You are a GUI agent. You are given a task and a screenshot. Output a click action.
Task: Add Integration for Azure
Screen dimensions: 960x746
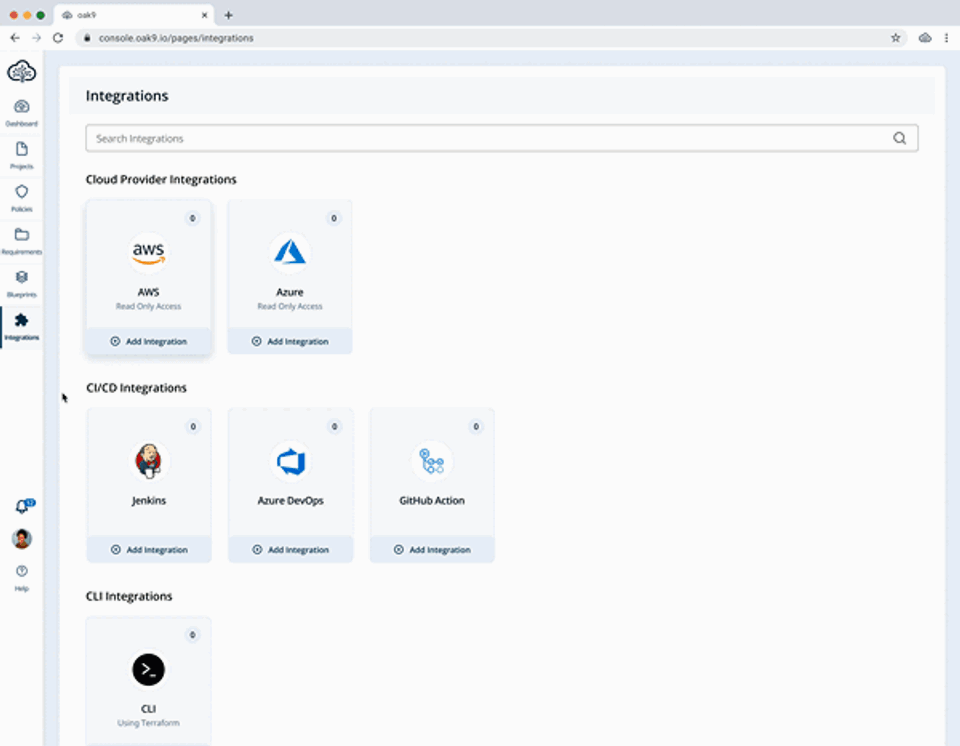tap(290, 341)
